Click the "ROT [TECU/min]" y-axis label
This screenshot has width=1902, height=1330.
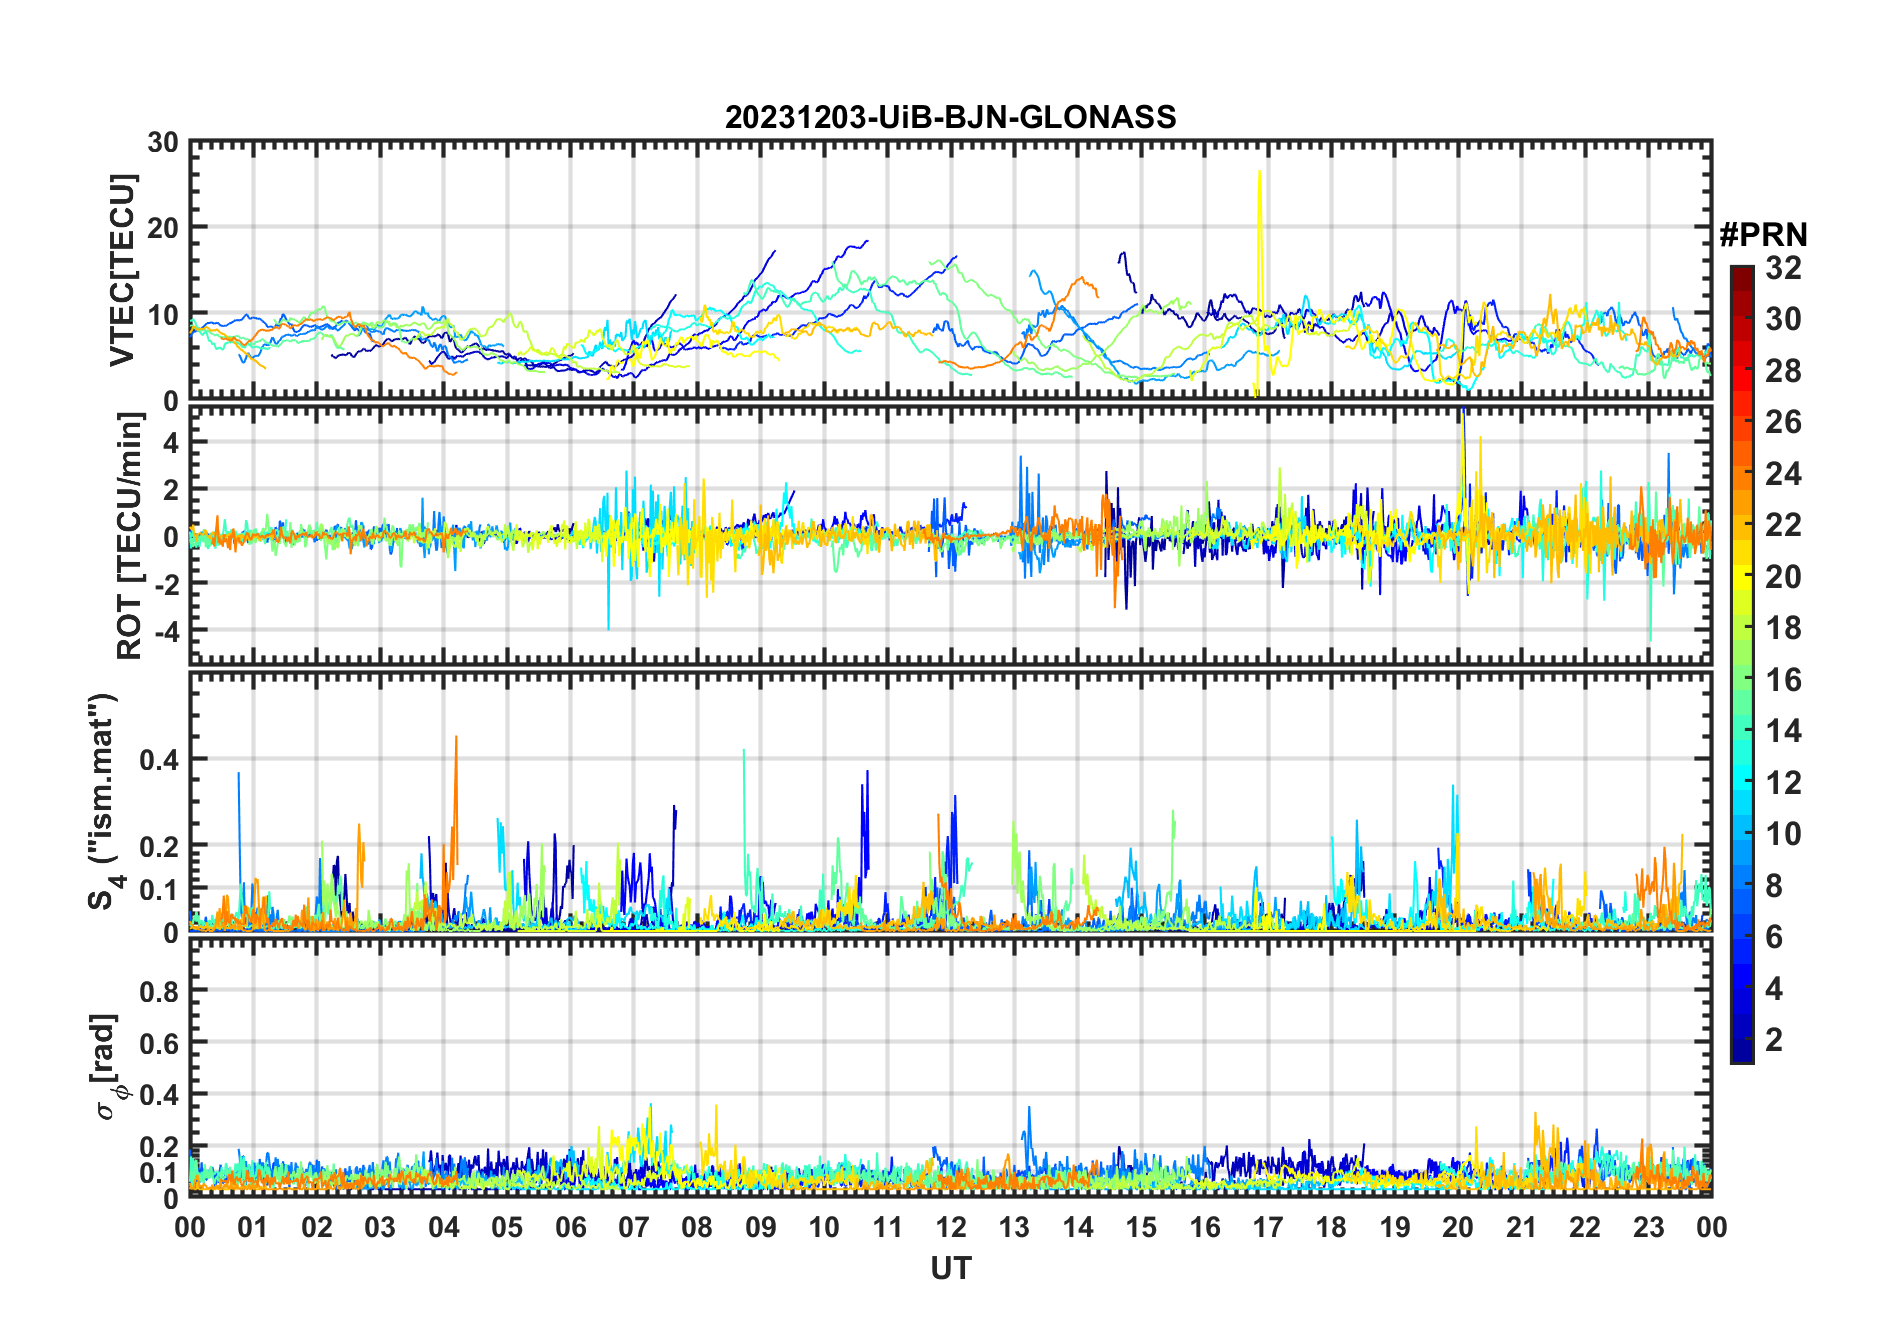(x=130, y=536)
